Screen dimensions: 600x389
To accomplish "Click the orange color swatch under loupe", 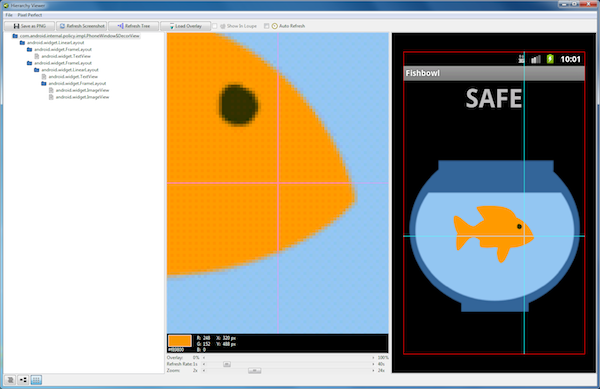I will coord(180,341).
